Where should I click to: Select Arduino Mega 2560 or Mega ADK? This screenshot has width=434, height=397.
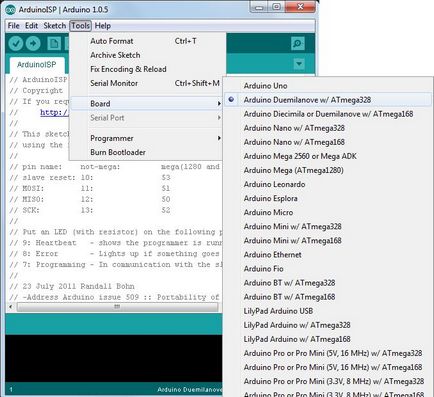pos(328,156)
